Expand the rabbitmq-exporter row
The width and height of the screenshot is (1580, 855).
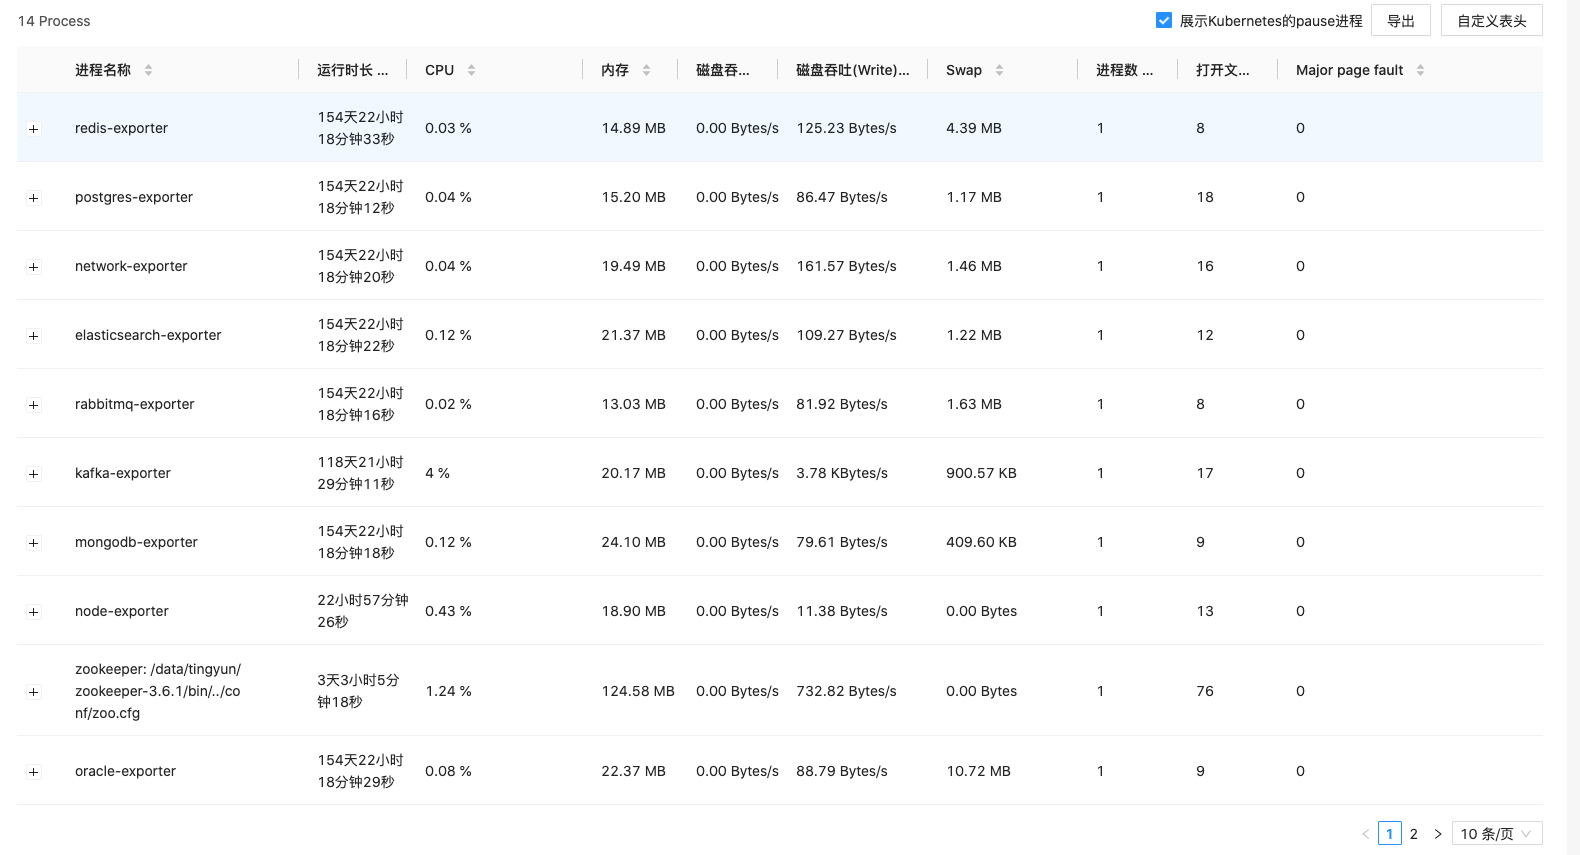point(34,405)
